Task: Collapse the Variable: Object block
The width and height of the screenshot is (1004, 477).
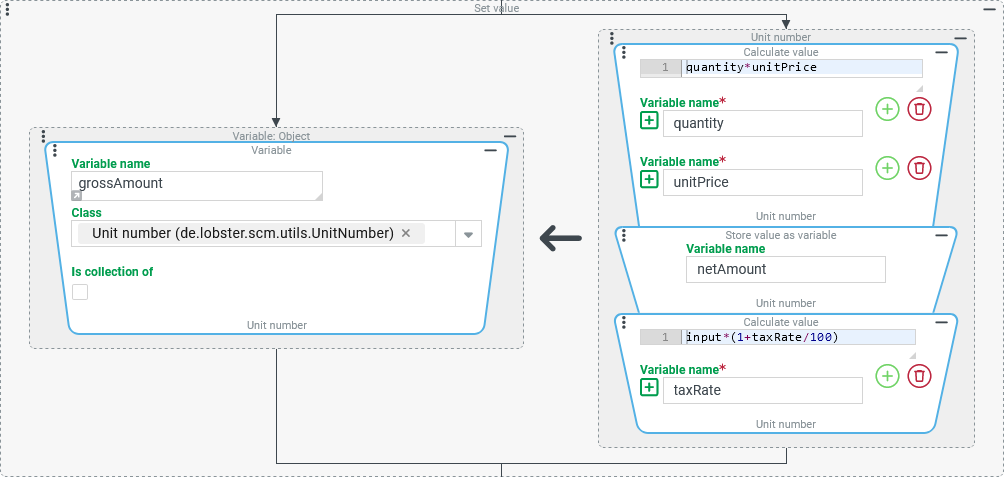Action: pos(510,136)
